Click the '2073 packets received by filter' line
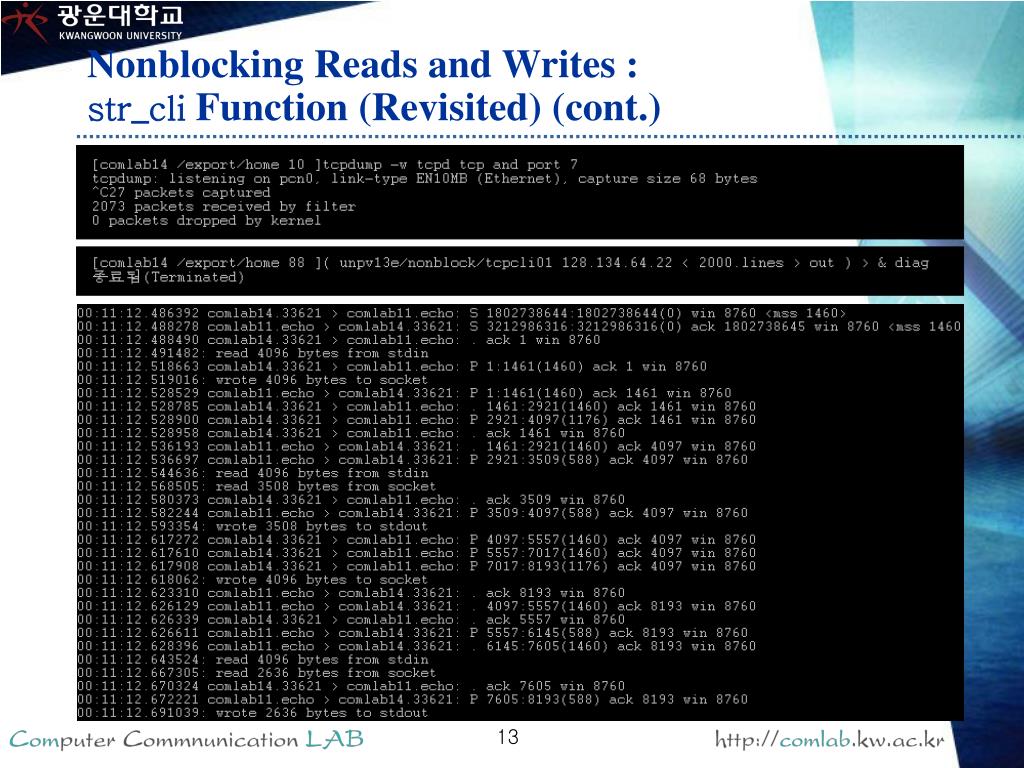This screenshot has width=1024, height=768. click(x=224, y=206)
